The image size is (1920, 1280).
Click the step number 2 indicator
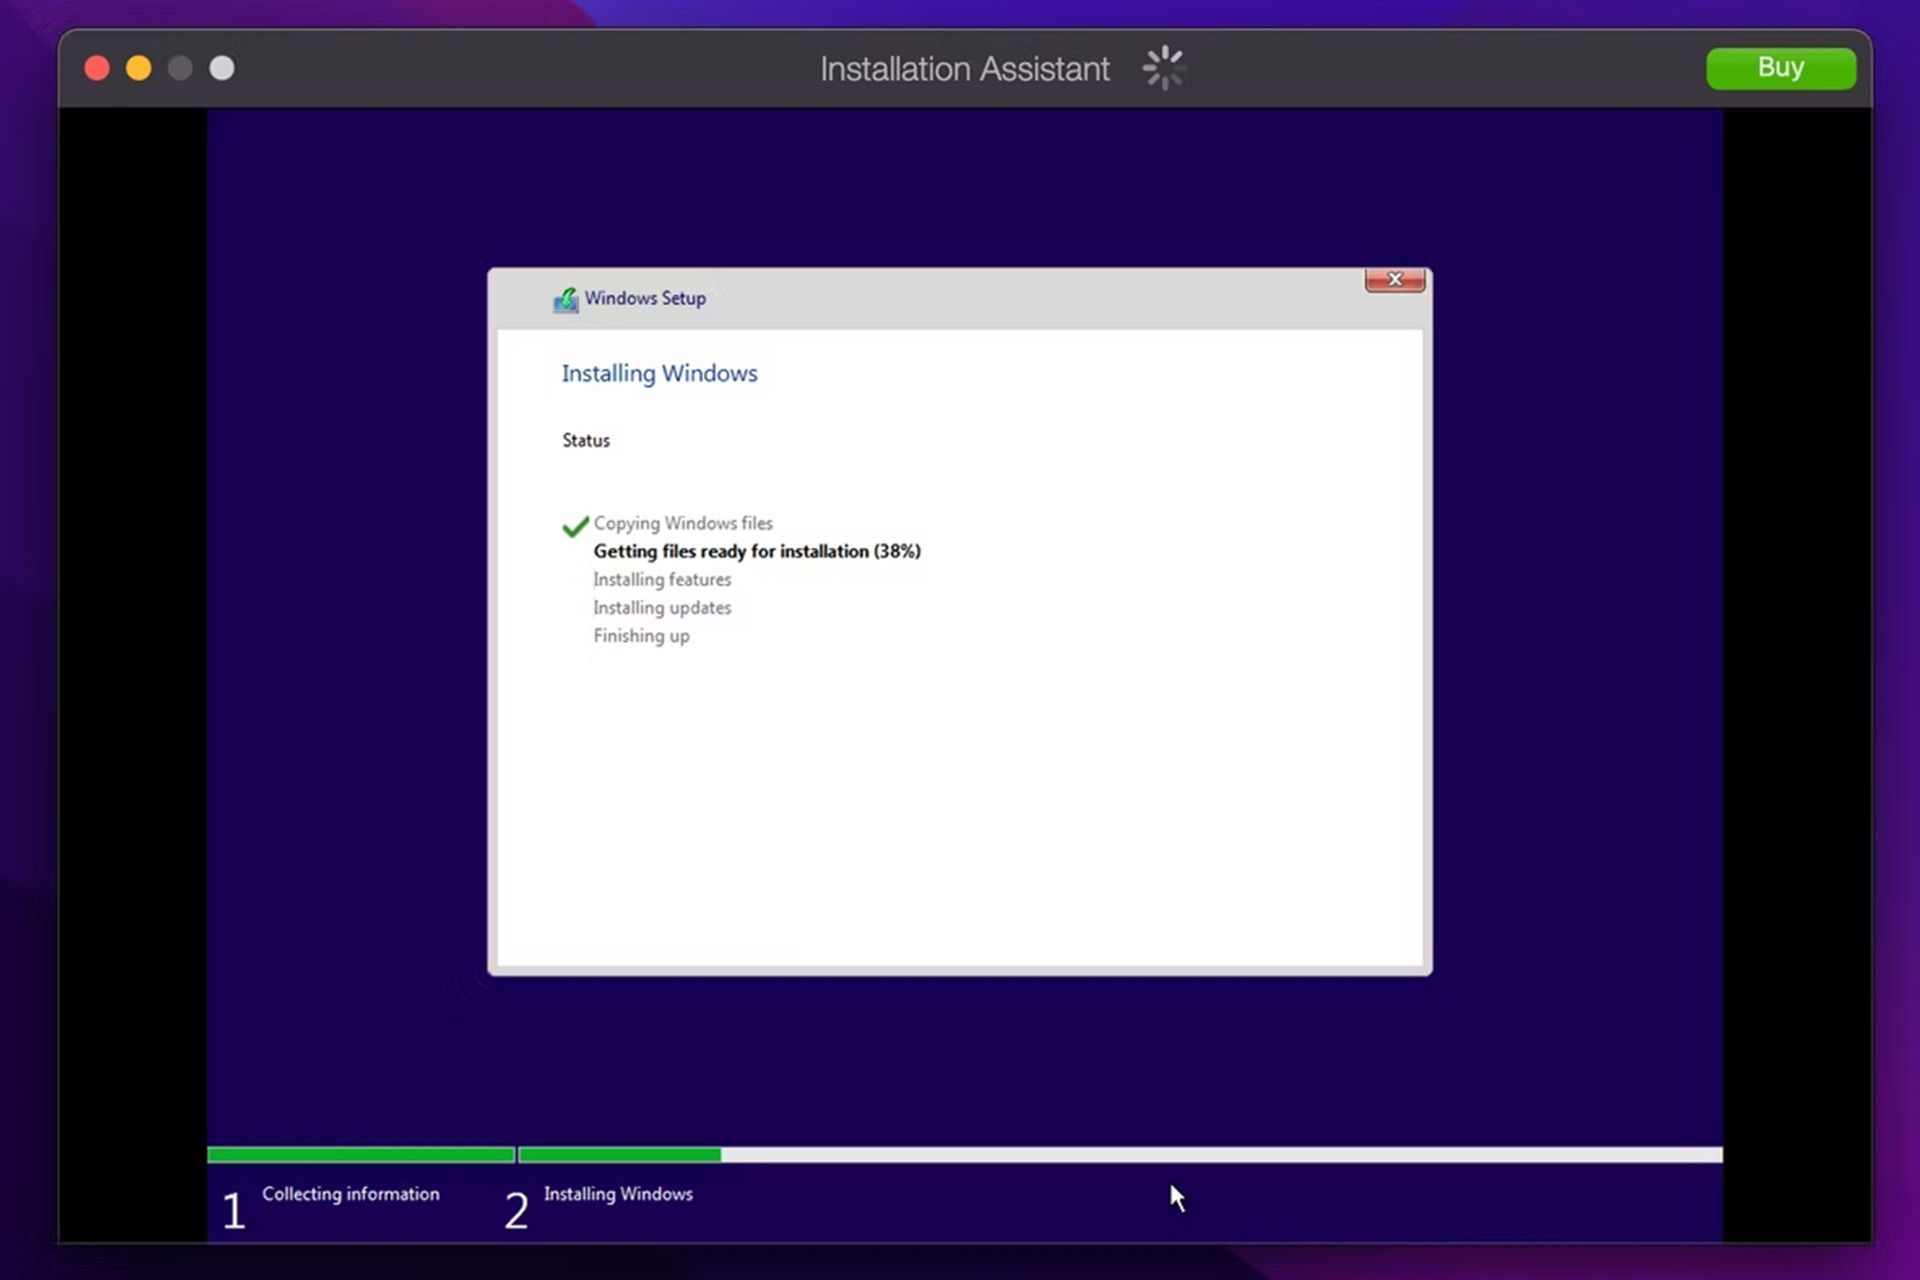516,1211
